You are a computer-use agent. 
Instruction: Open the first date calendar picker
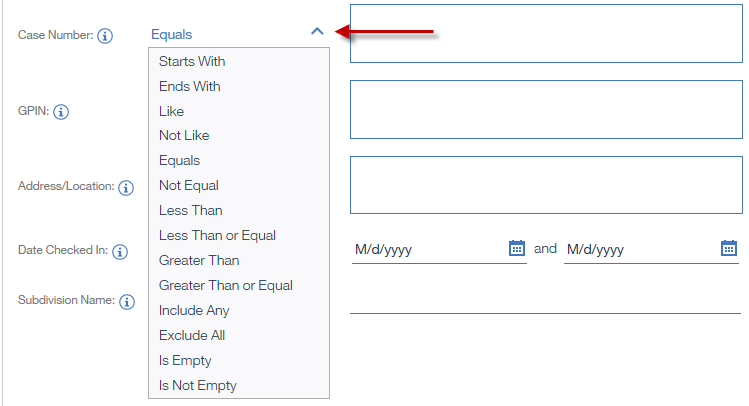(x=516, y=248)
